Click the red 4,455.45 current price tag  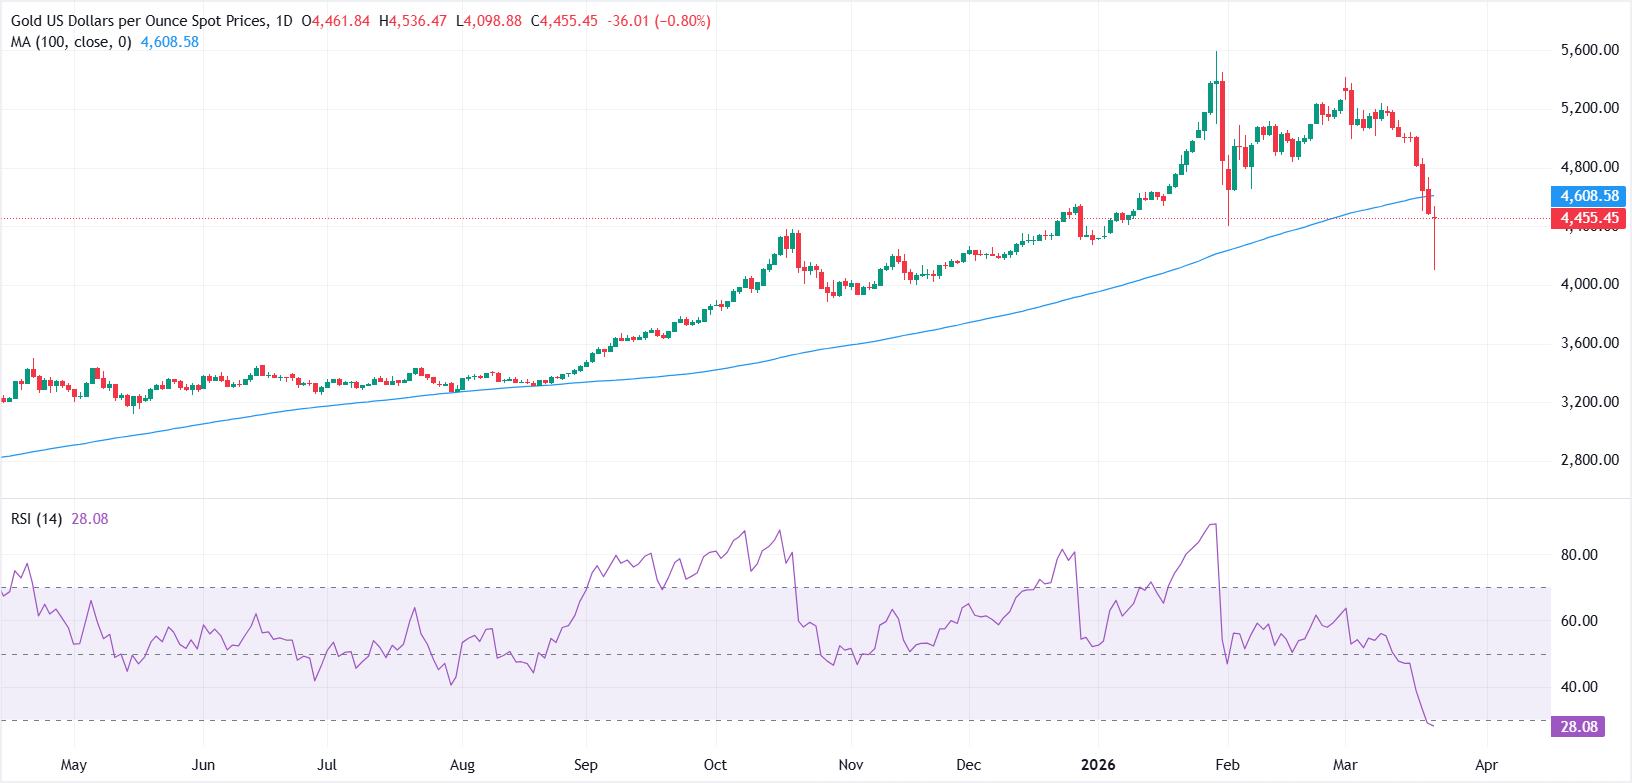[x=1589, y=218]
